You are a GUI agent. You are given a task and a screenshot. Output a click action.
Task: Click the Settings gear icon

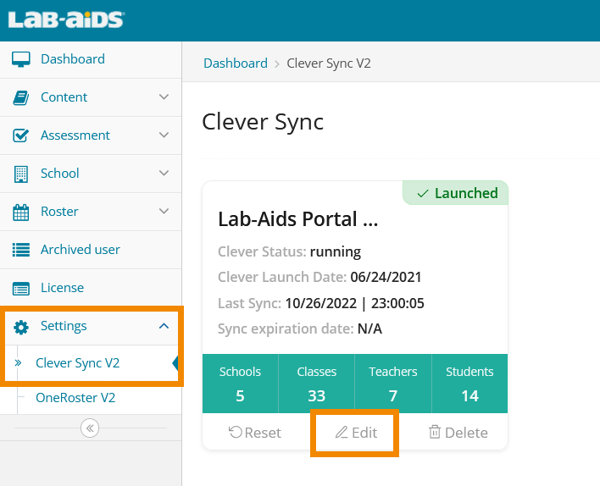[20, 326]
